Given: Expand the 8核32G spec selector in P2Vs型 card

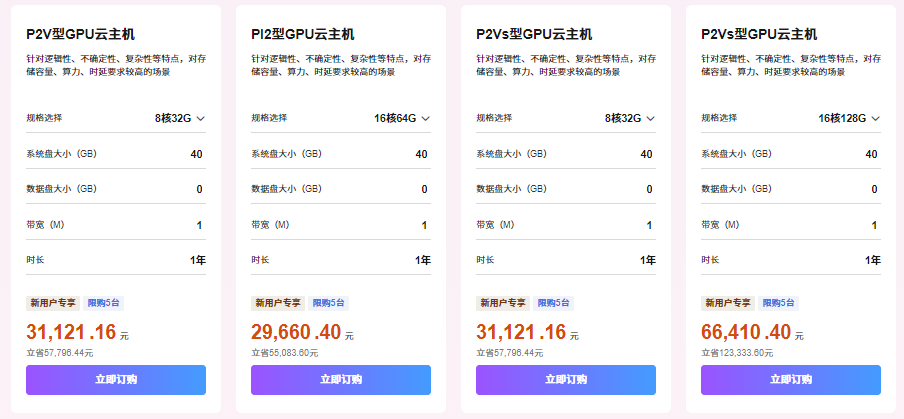Looking at the screenshot, I should tap(630, 118).
